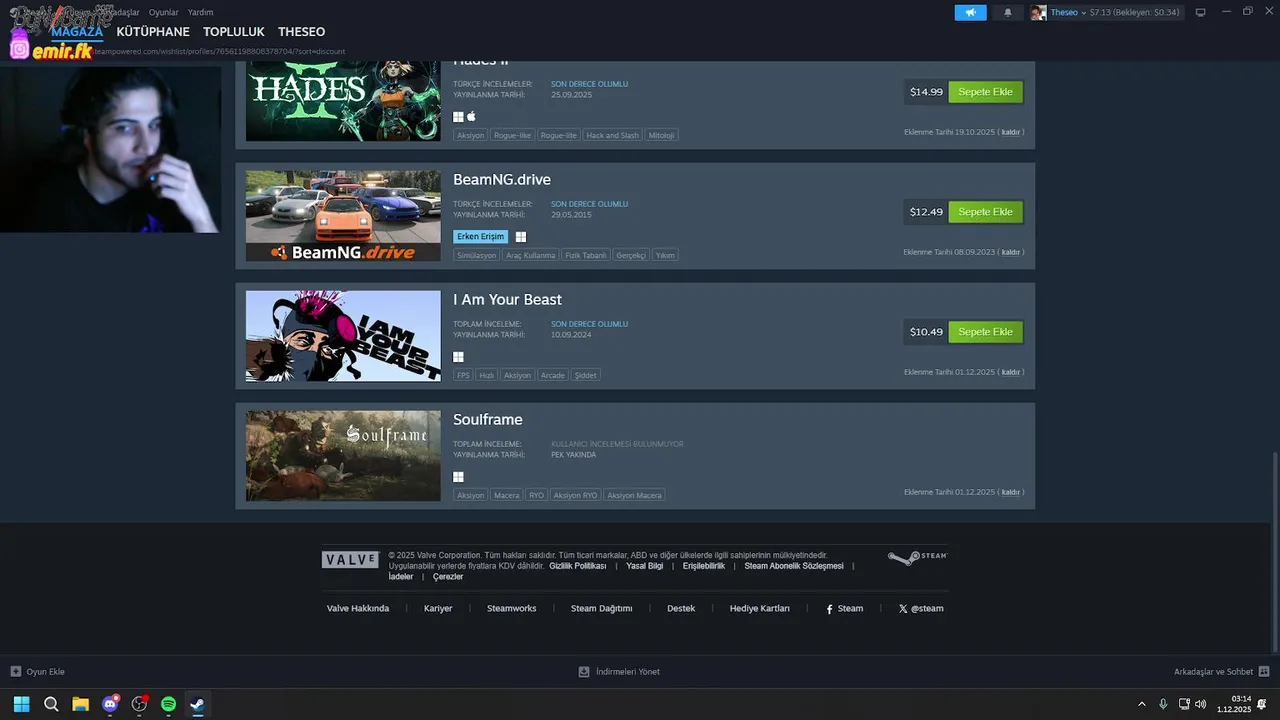
Task: Select the Aksiyon Macera tag
Action: tap(635, 495)
